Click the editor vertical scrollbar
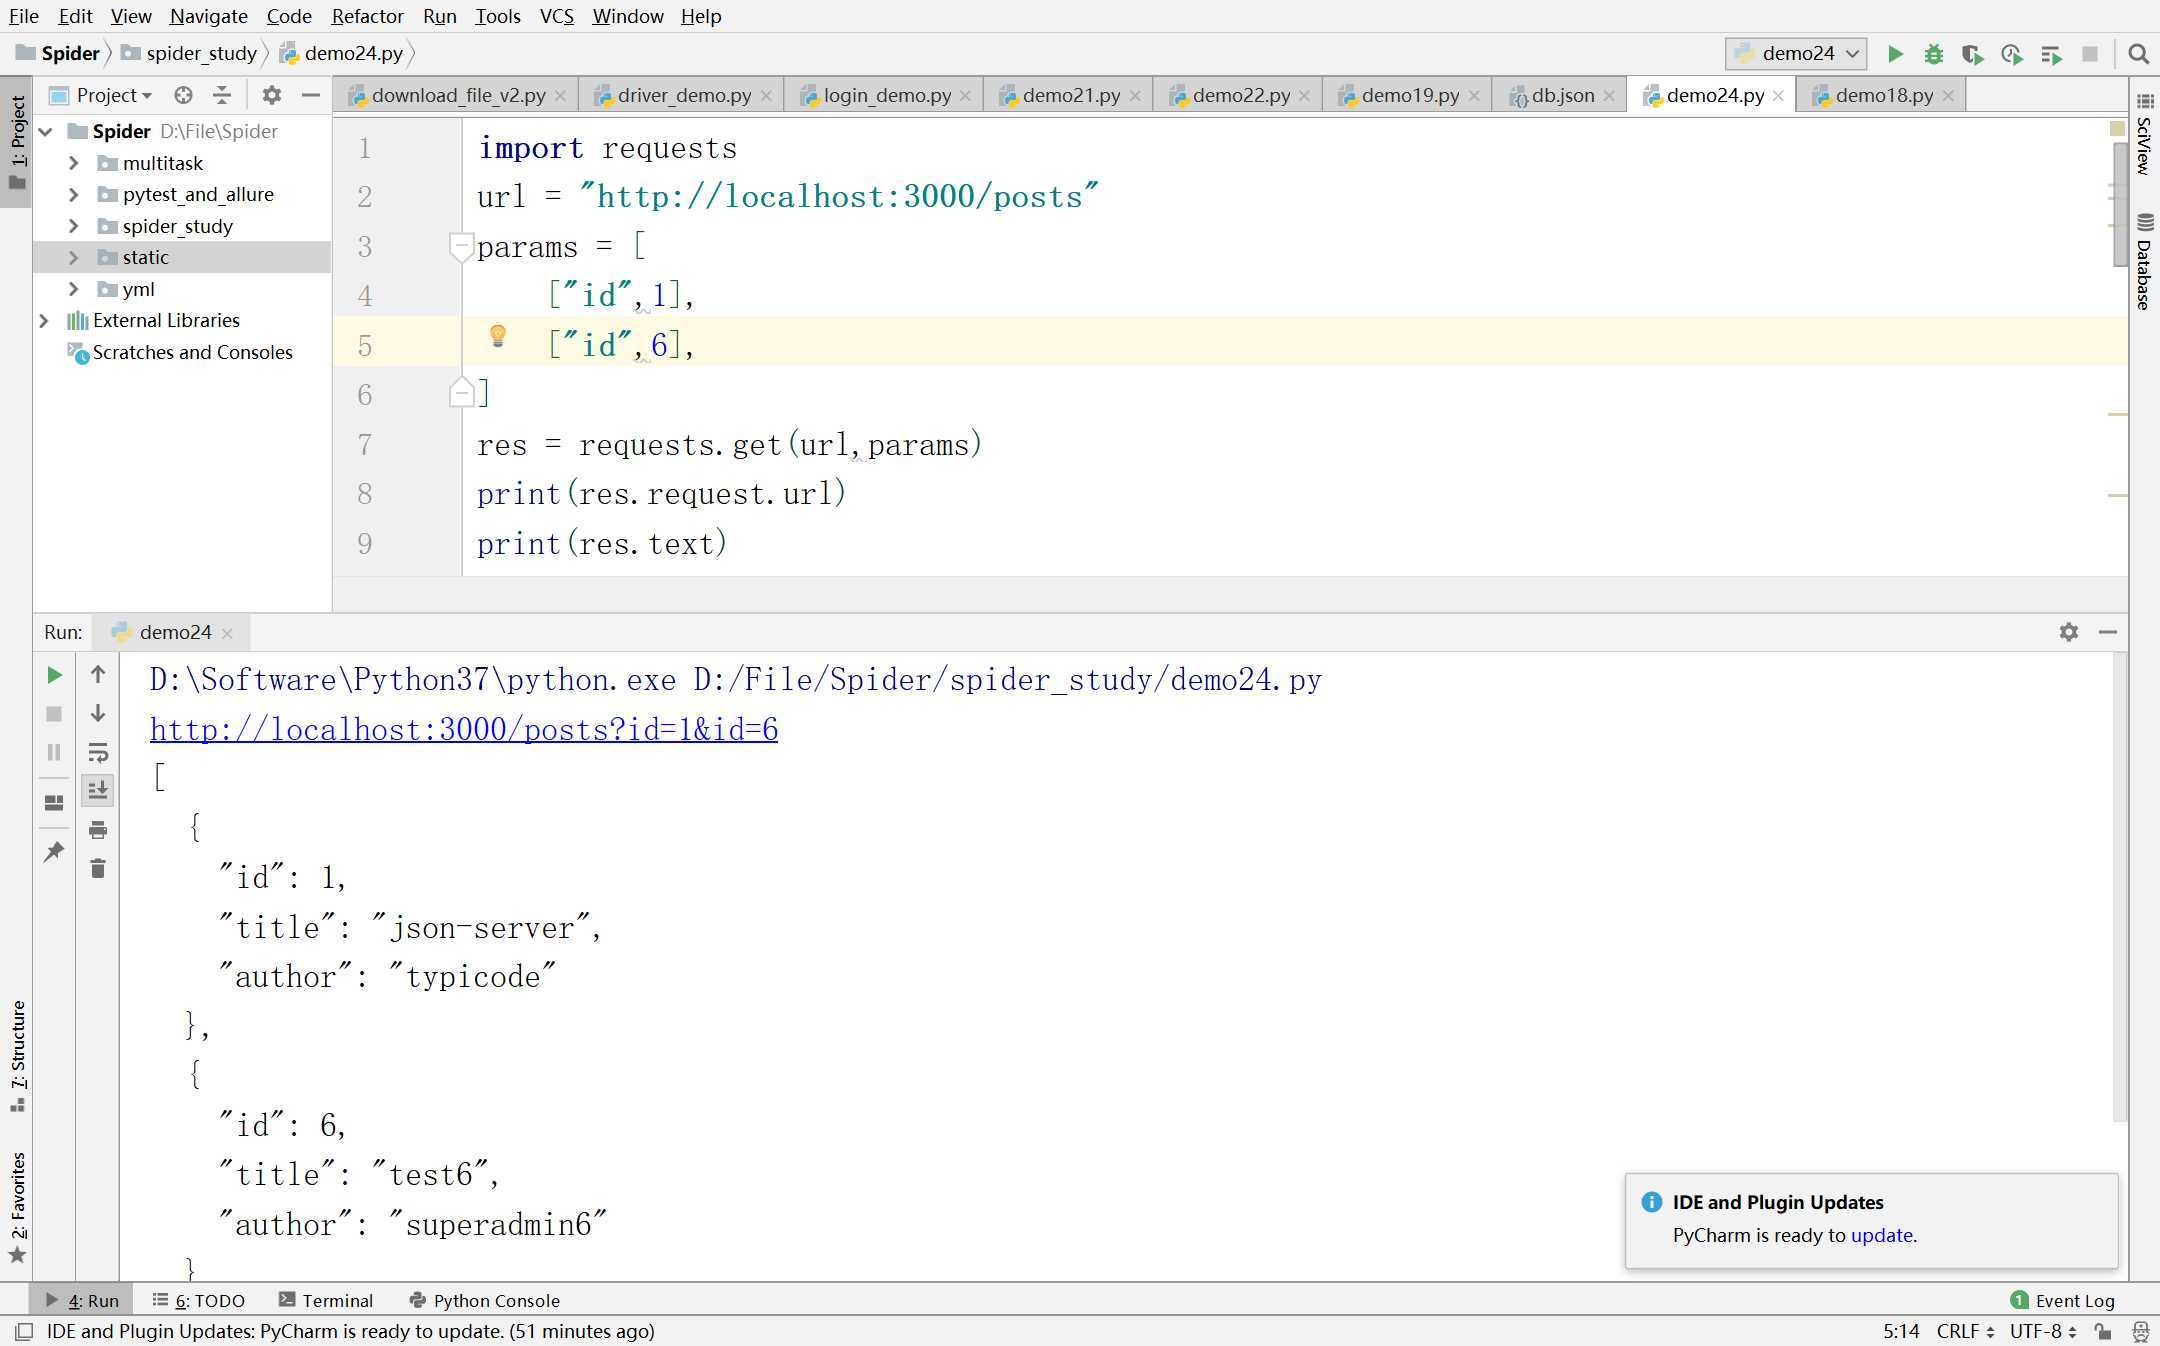Screen dimensions: 2160x1346 coord(2121,205)
